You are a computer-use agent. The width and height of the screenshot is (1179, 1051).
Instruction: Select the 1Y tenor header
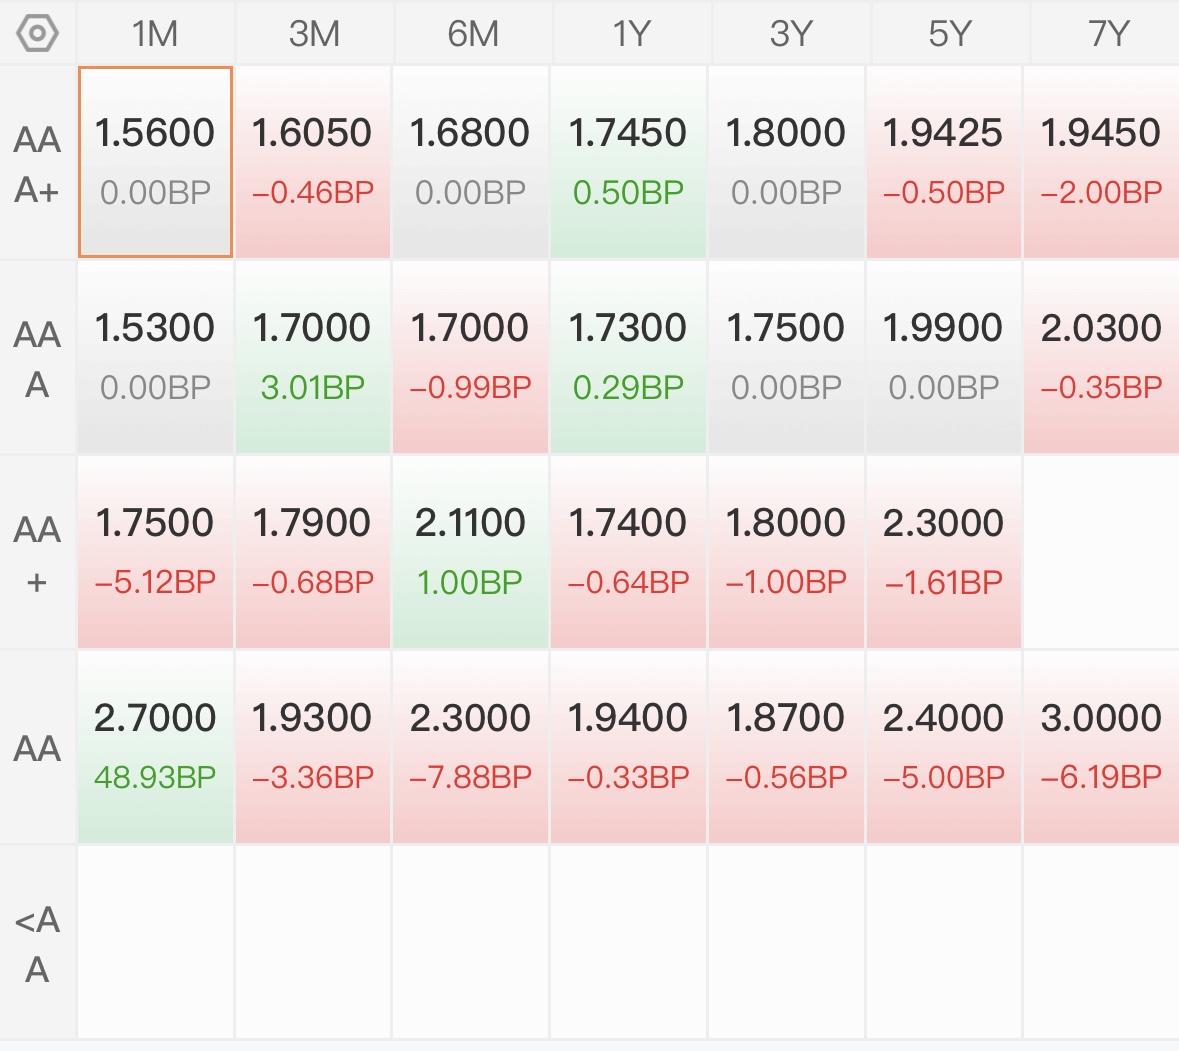click(x=631, y=34)
